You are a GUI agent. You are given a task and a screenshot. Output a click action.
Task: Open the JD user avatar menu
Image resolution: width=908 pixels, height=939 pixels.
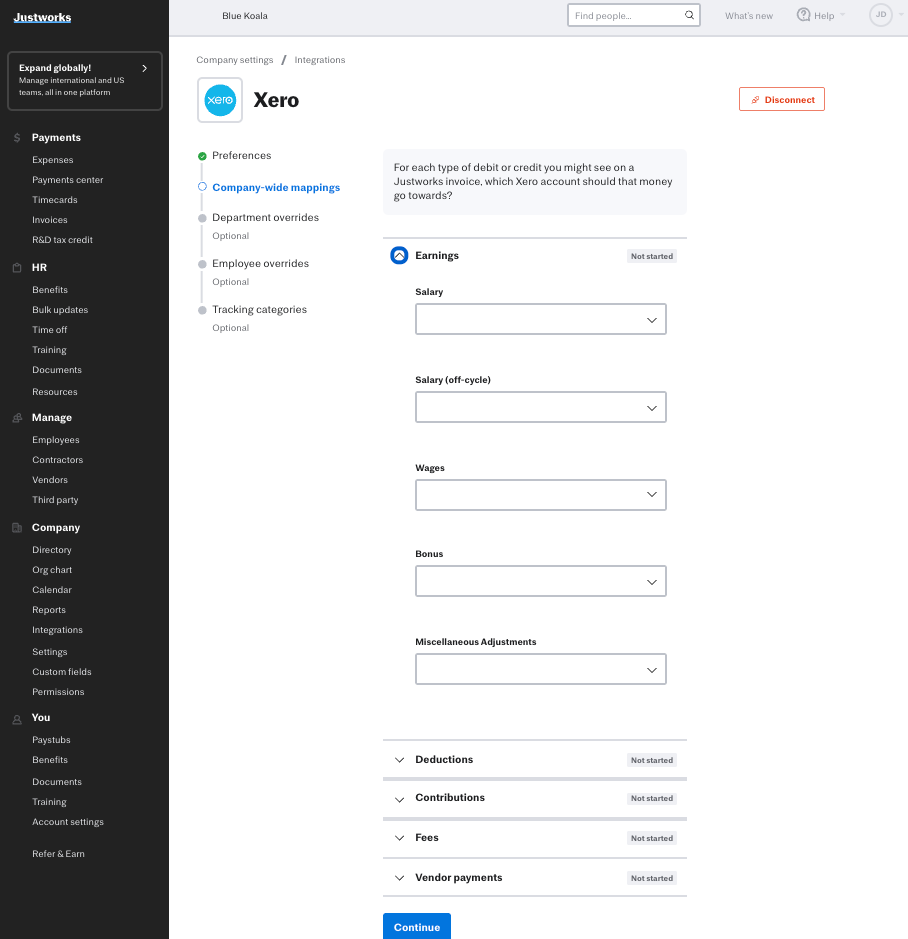[880, 15]
